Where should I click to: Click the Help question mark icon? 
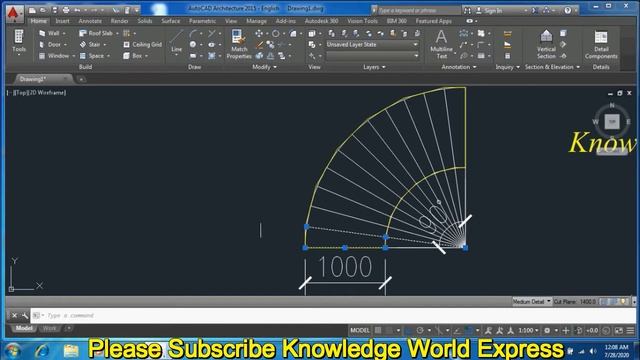568,10
